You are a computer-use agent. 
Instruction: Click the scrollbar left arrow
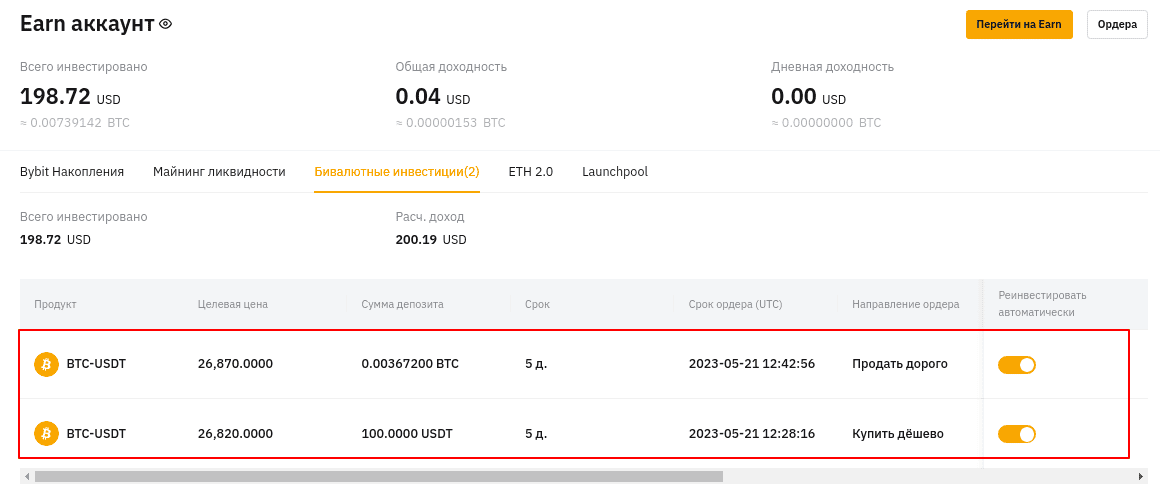point(27,476)
